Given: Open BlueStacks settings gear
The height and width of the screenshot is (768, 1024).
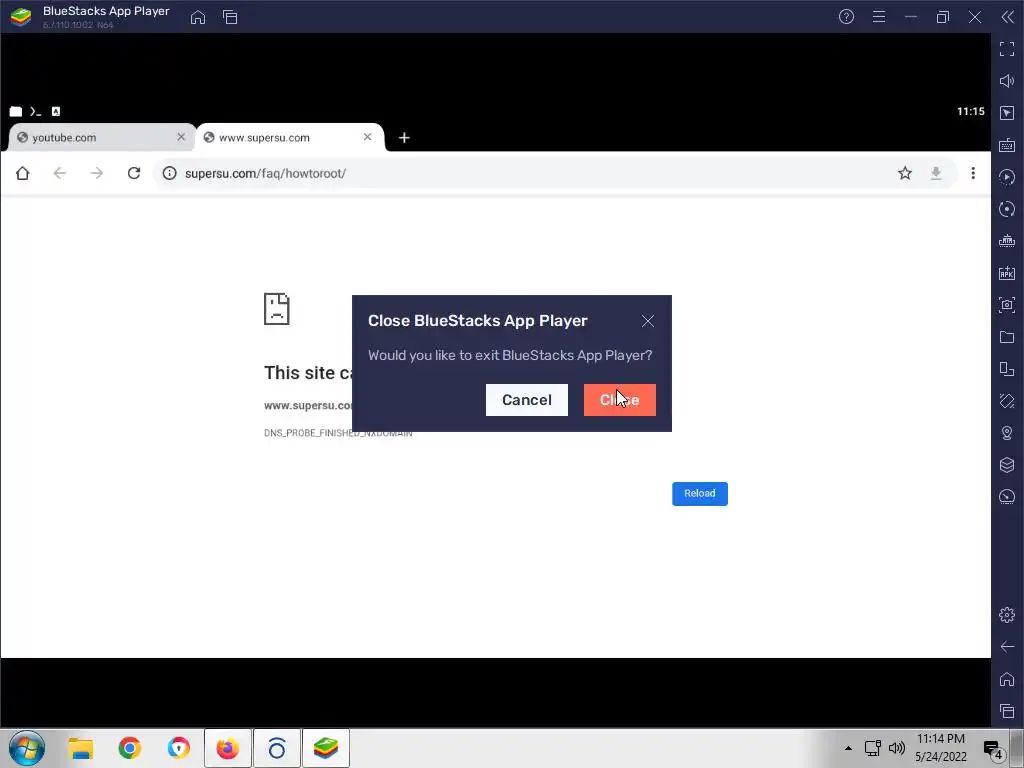Looking at the screenshot, I should coord(1007,615).
